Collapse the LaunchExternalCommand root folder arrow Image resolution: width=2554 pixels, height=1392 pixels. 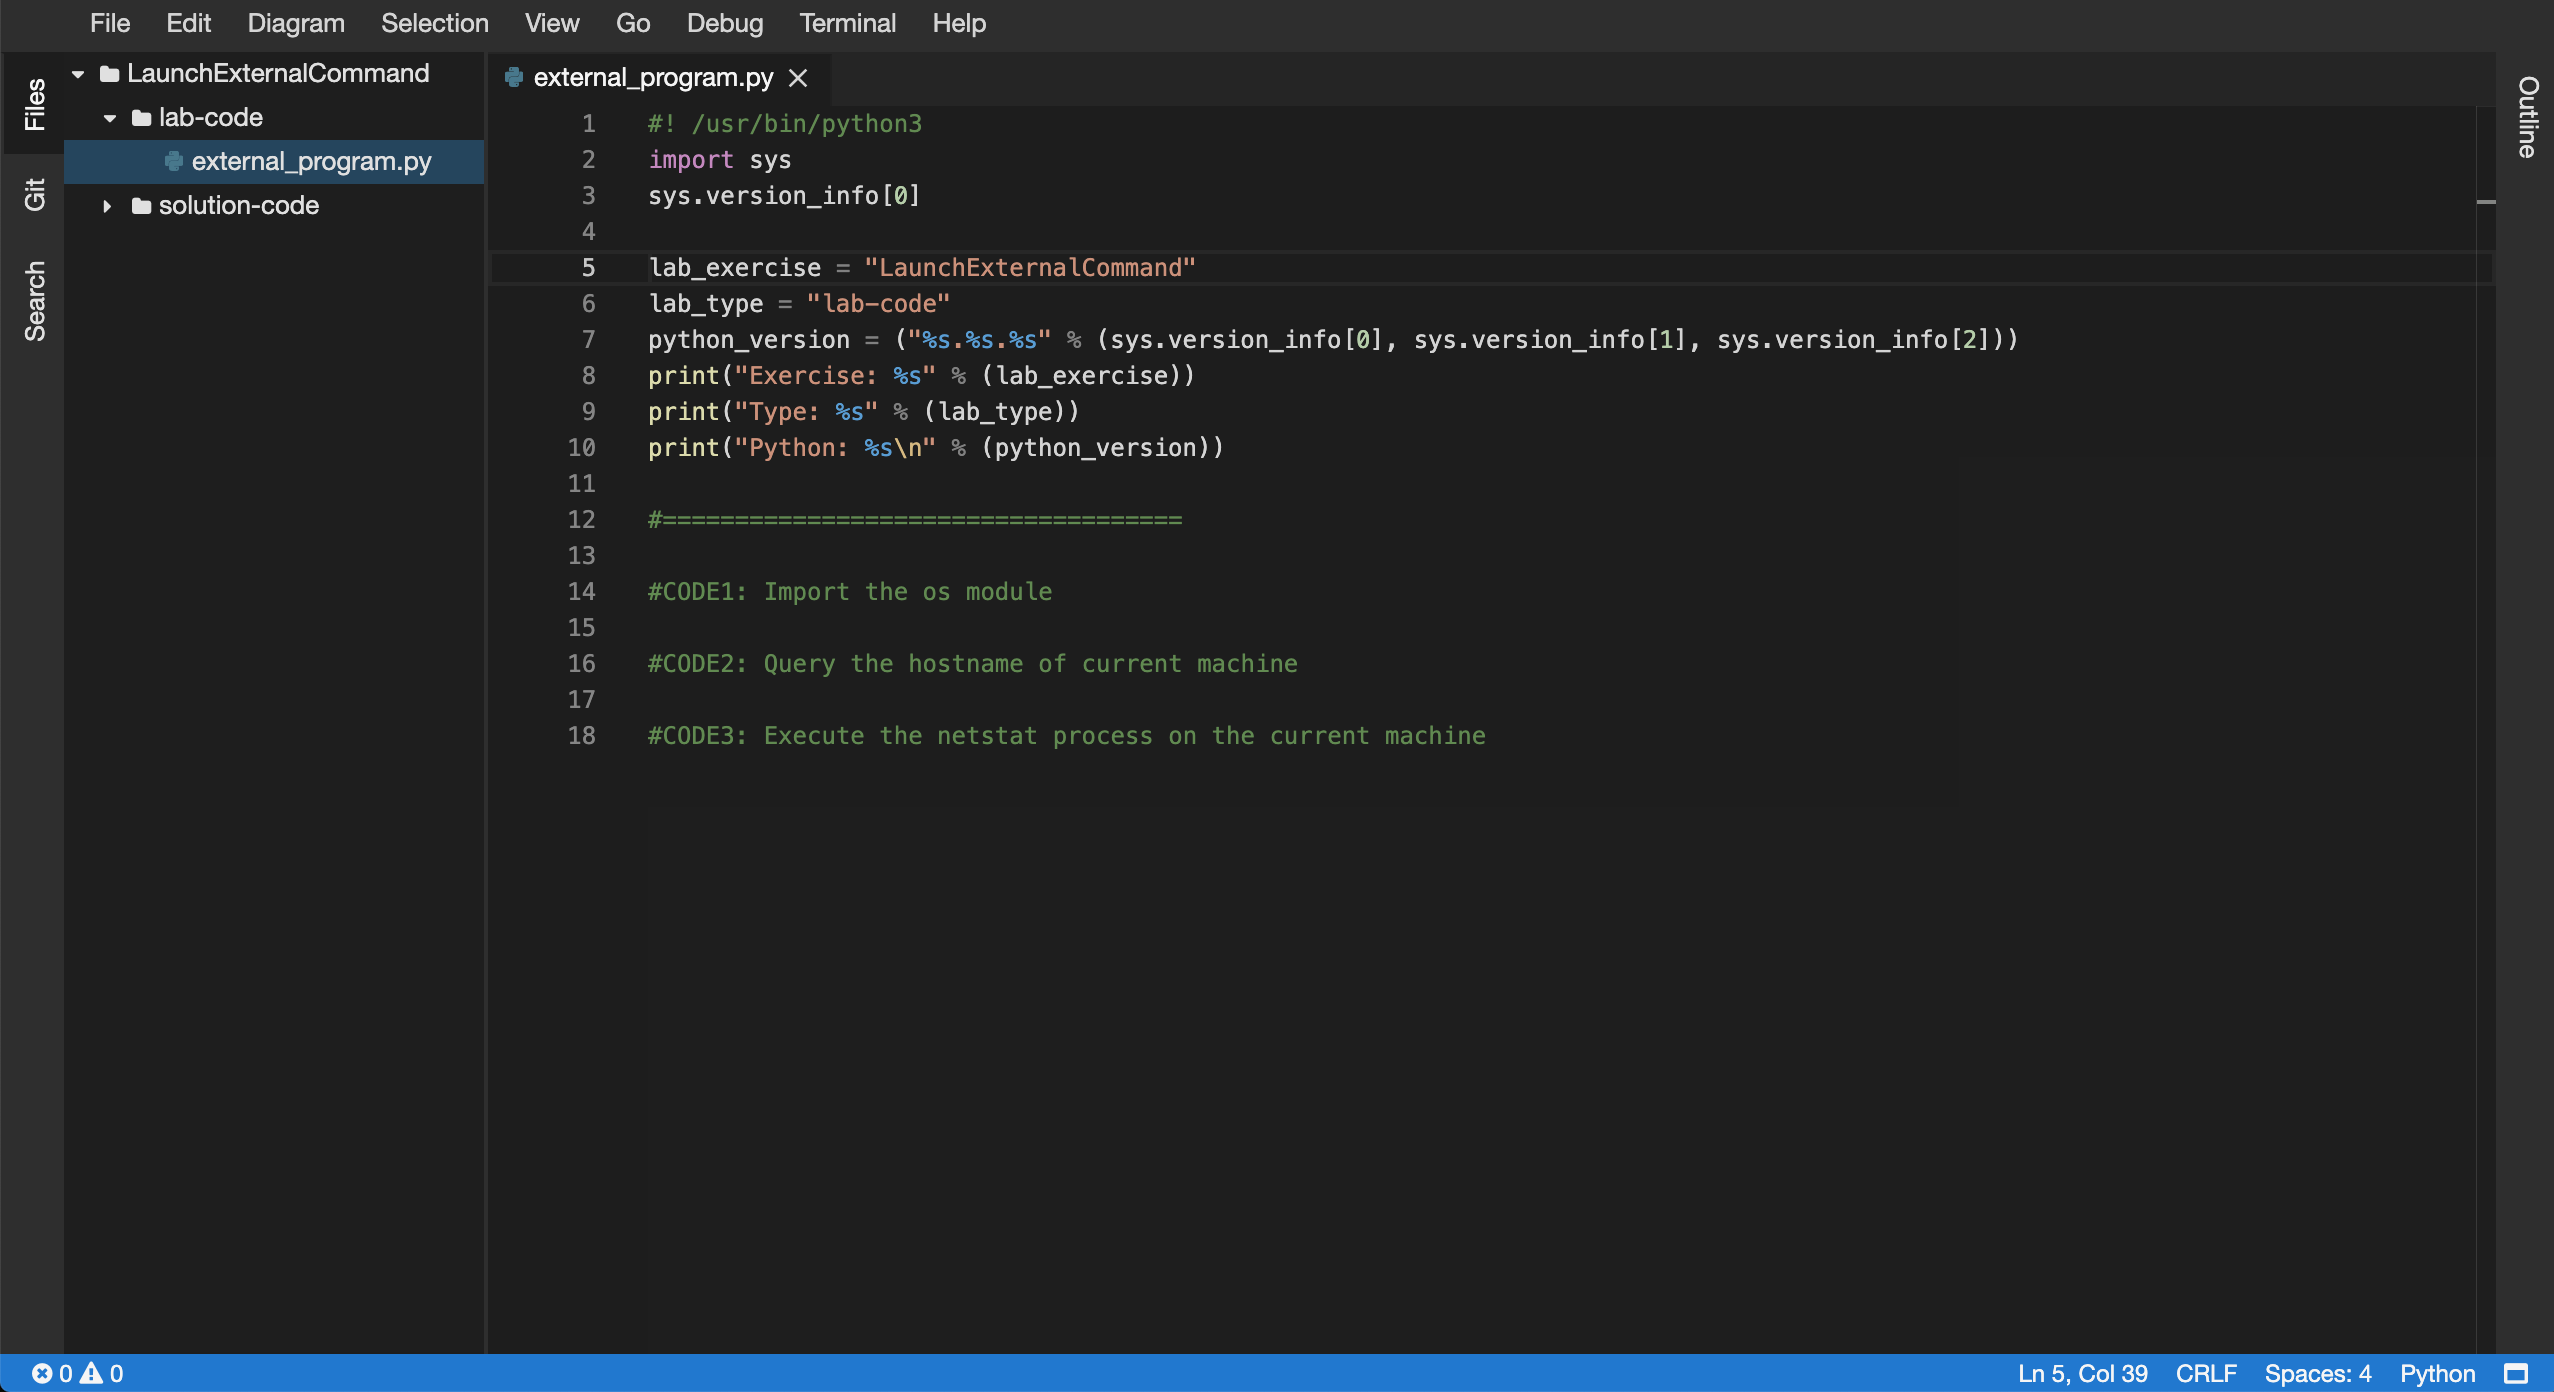pyautogui.click(x=78, y=73)
